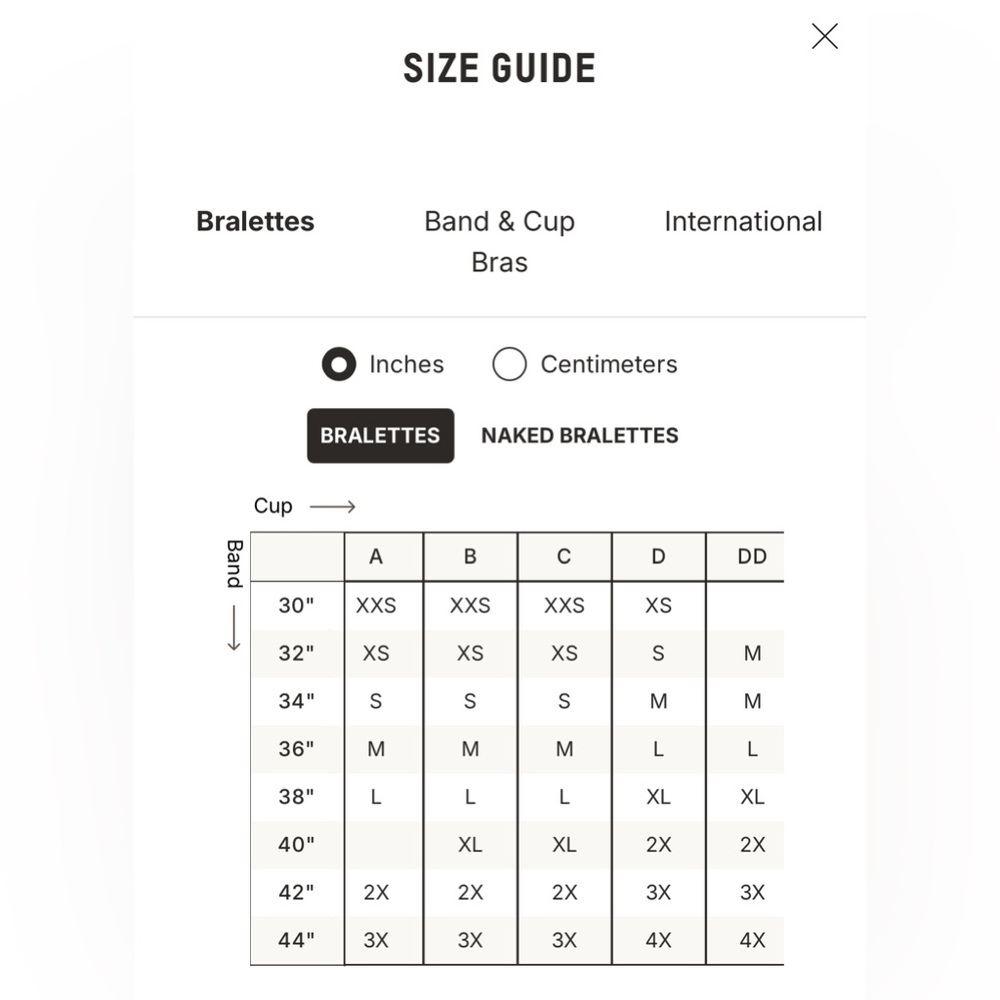
Task: Click the 30" band row label
Action: (x=297, y=605)
